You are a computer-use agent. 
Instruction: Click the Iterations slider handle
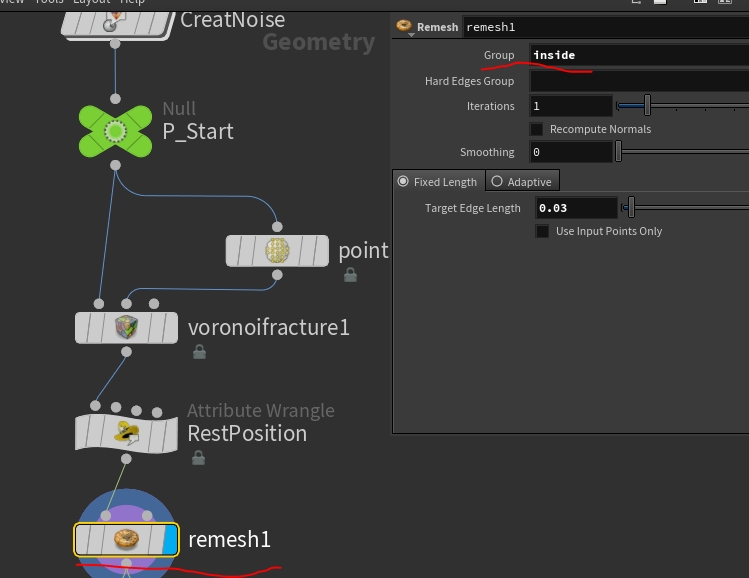647,105
